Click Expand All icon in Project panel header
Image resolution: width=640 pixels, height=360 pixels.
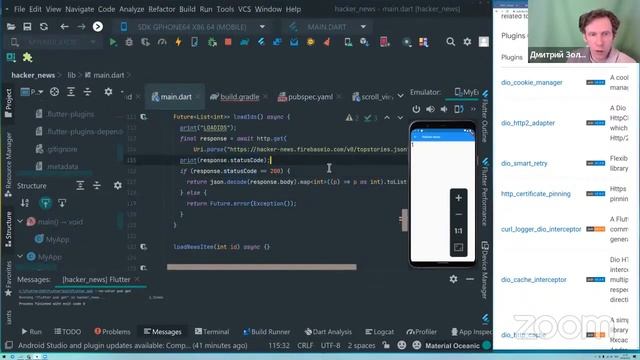point(71,92)
